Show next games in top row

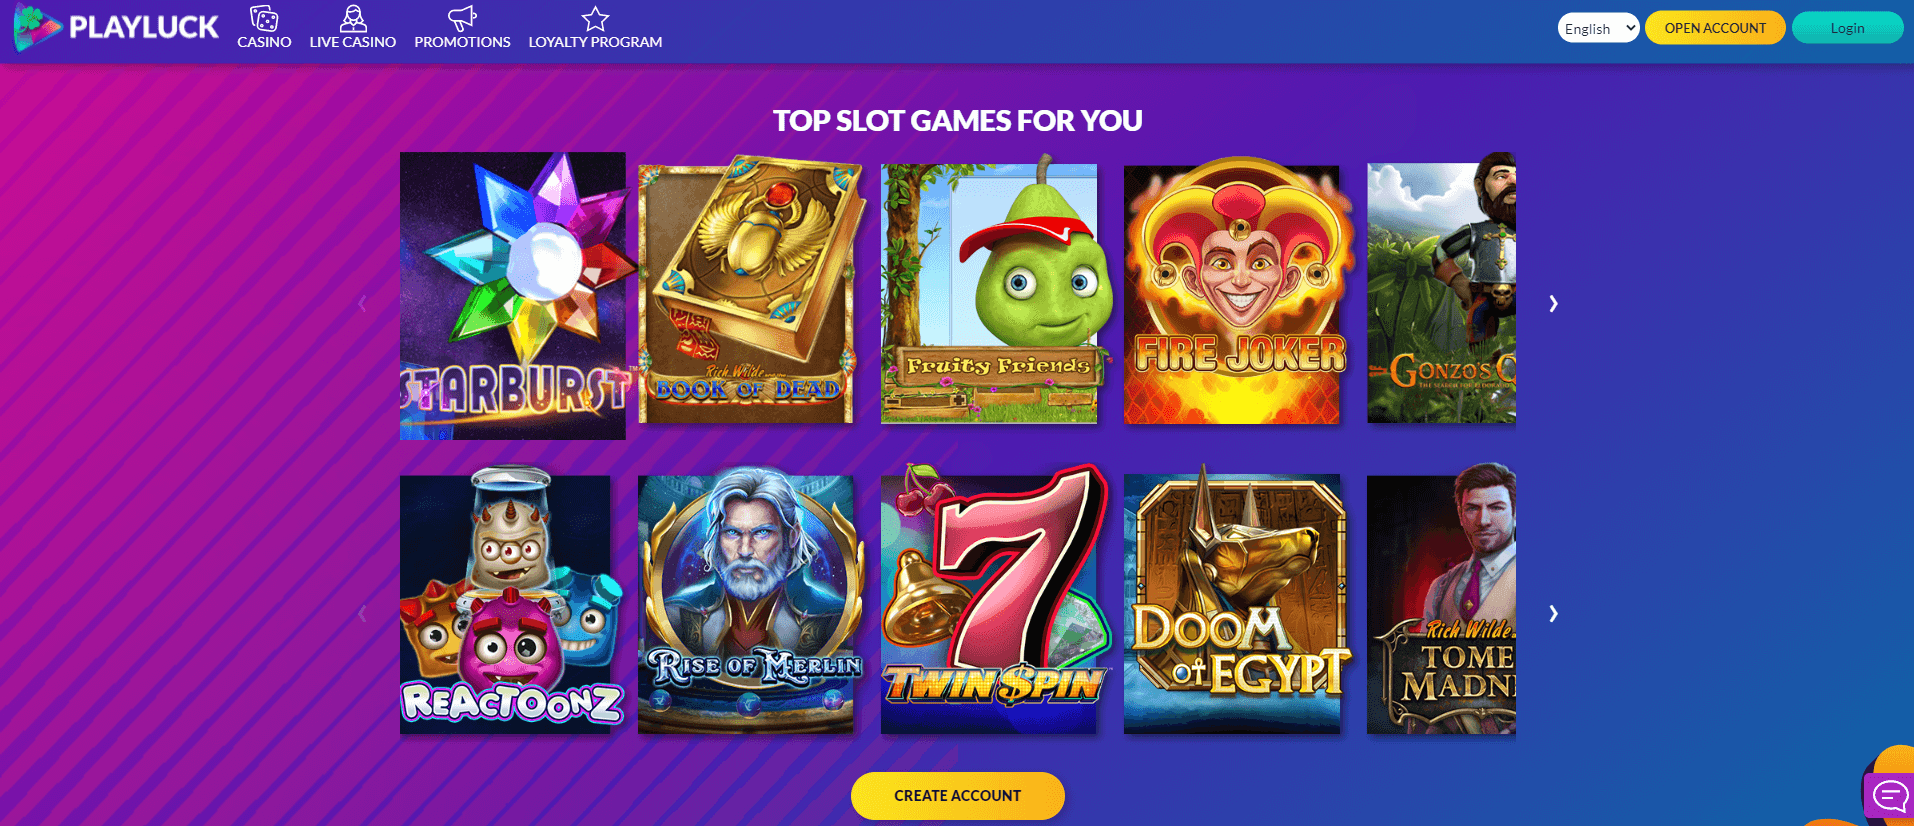click(1553, 303)
